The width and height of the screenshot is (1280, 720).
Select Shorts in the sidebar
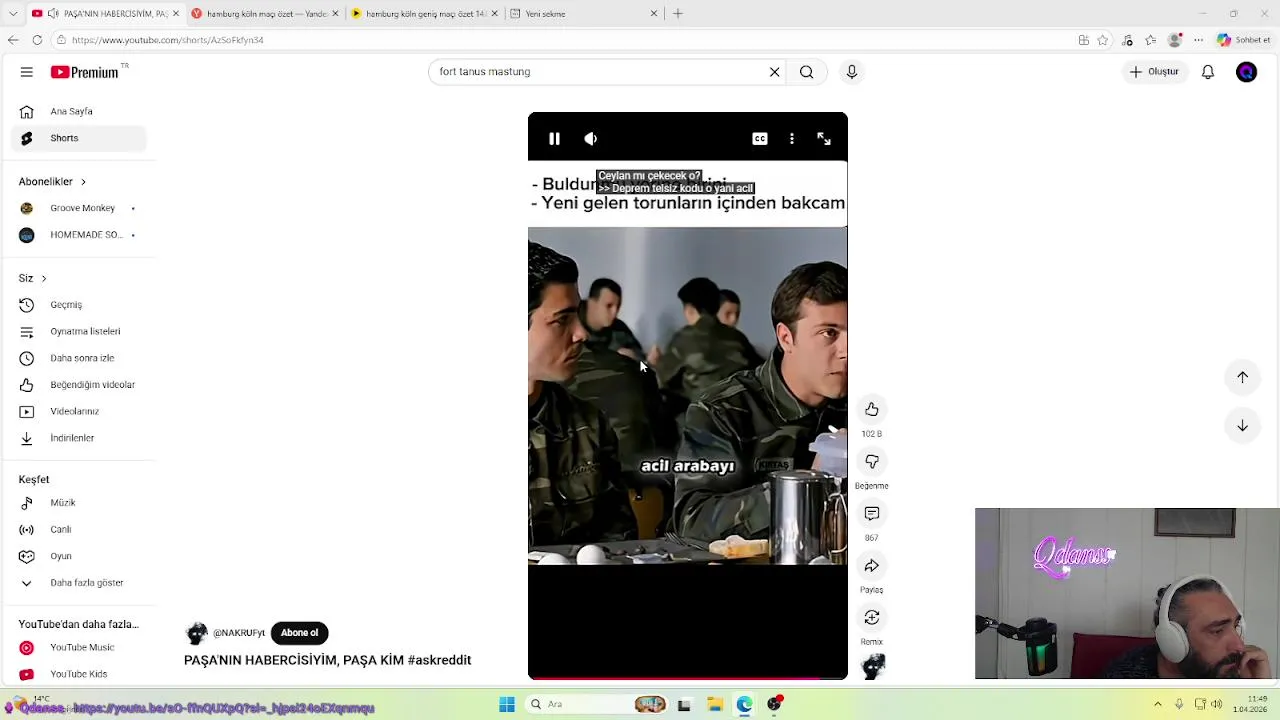click(79, 138)
